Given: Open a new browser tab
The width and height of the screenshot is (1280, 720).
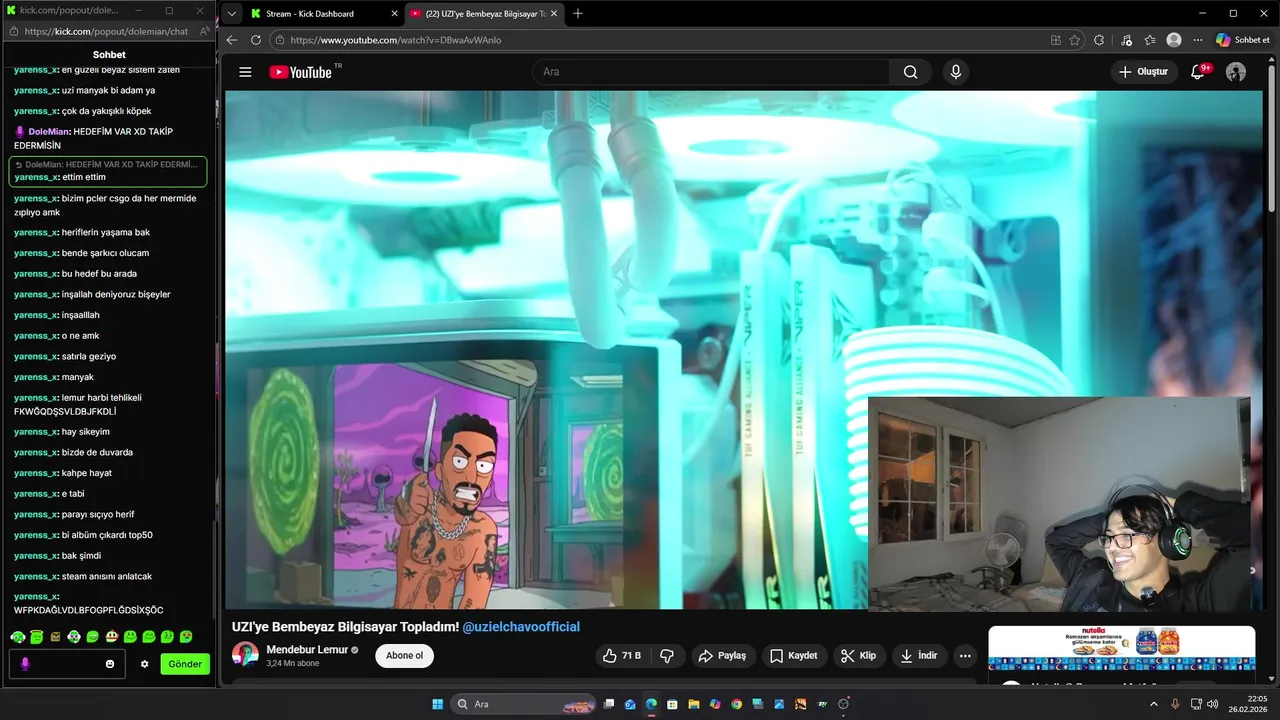Looking at the screenshot, I should (578, 14).
